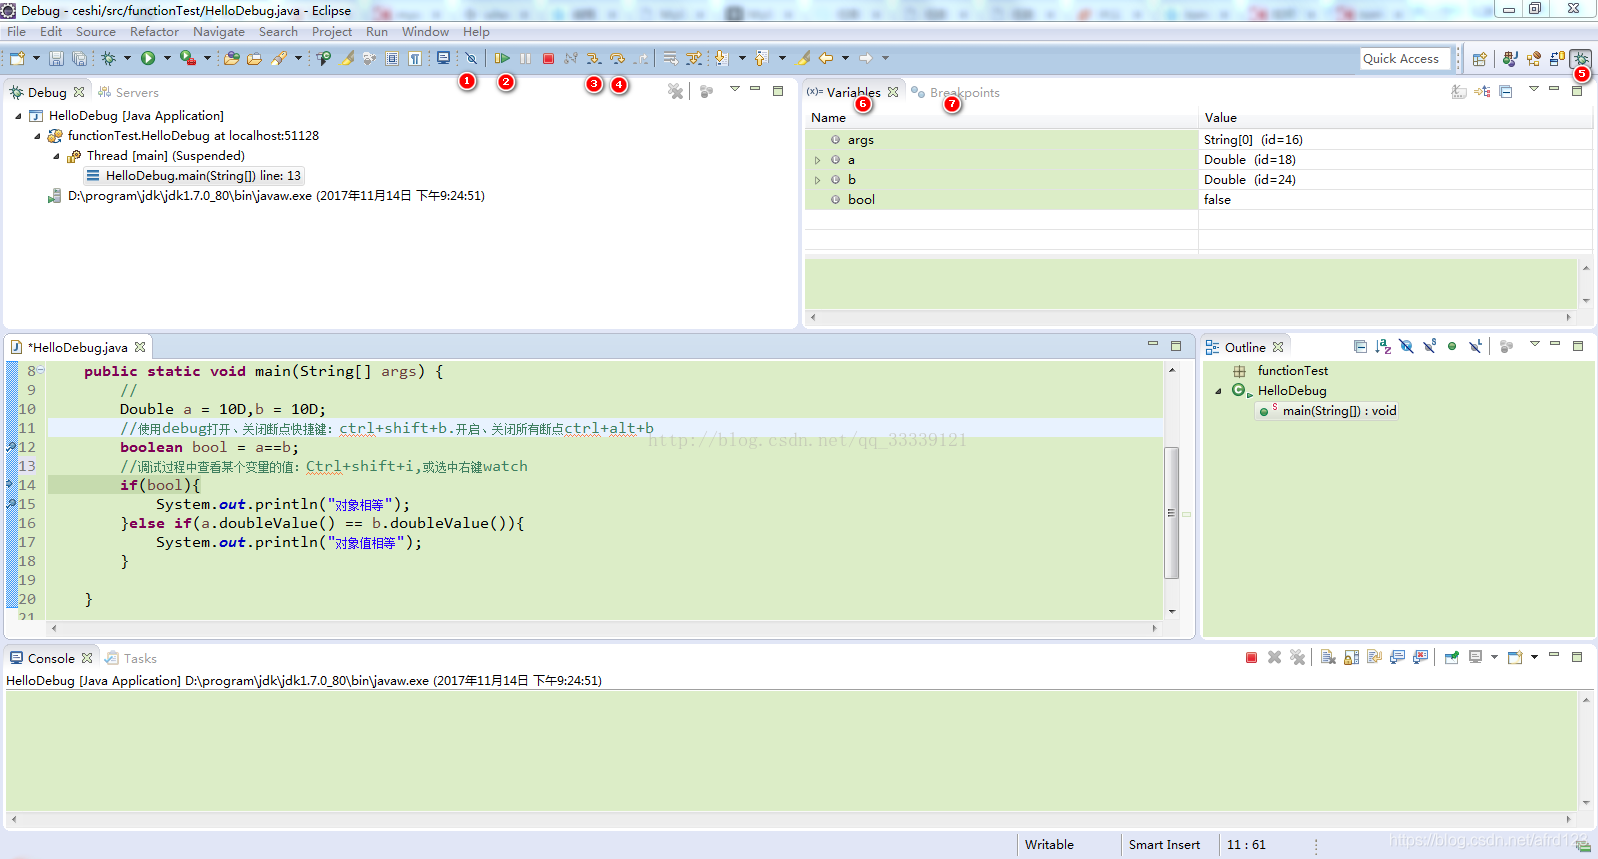Viewport: 1598px width, 859px height.
Task: Switch to the Debug perspective icon
Action: [x=1580, y=59]
